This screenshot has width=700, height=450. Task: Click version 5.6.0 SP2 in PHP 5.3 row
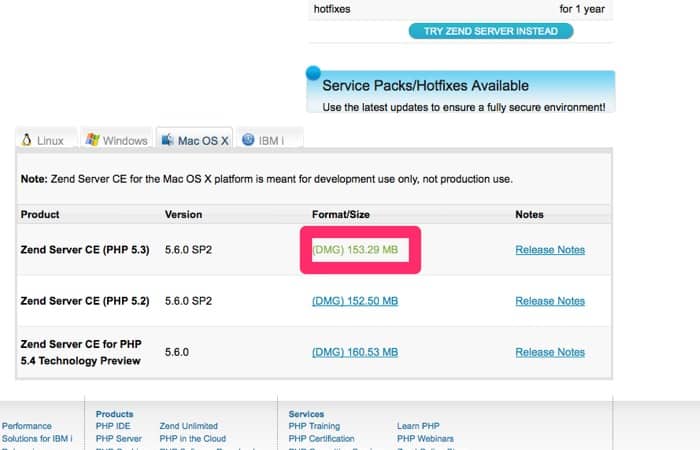point(188,250)
